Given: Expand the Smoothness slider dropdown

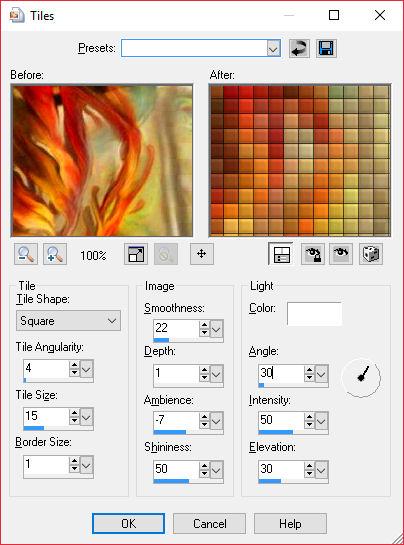Looking at the screenshot, I should tap(216, 329).
